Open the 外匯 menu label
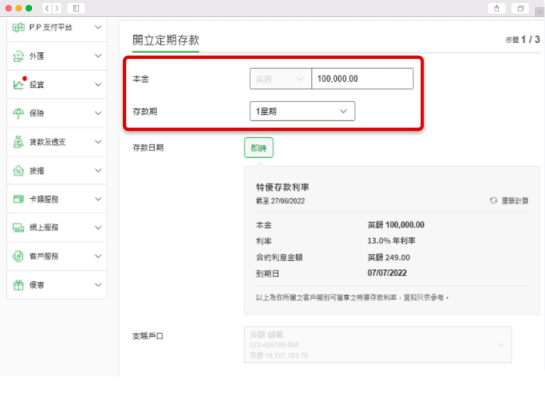 tap(36, 56)
